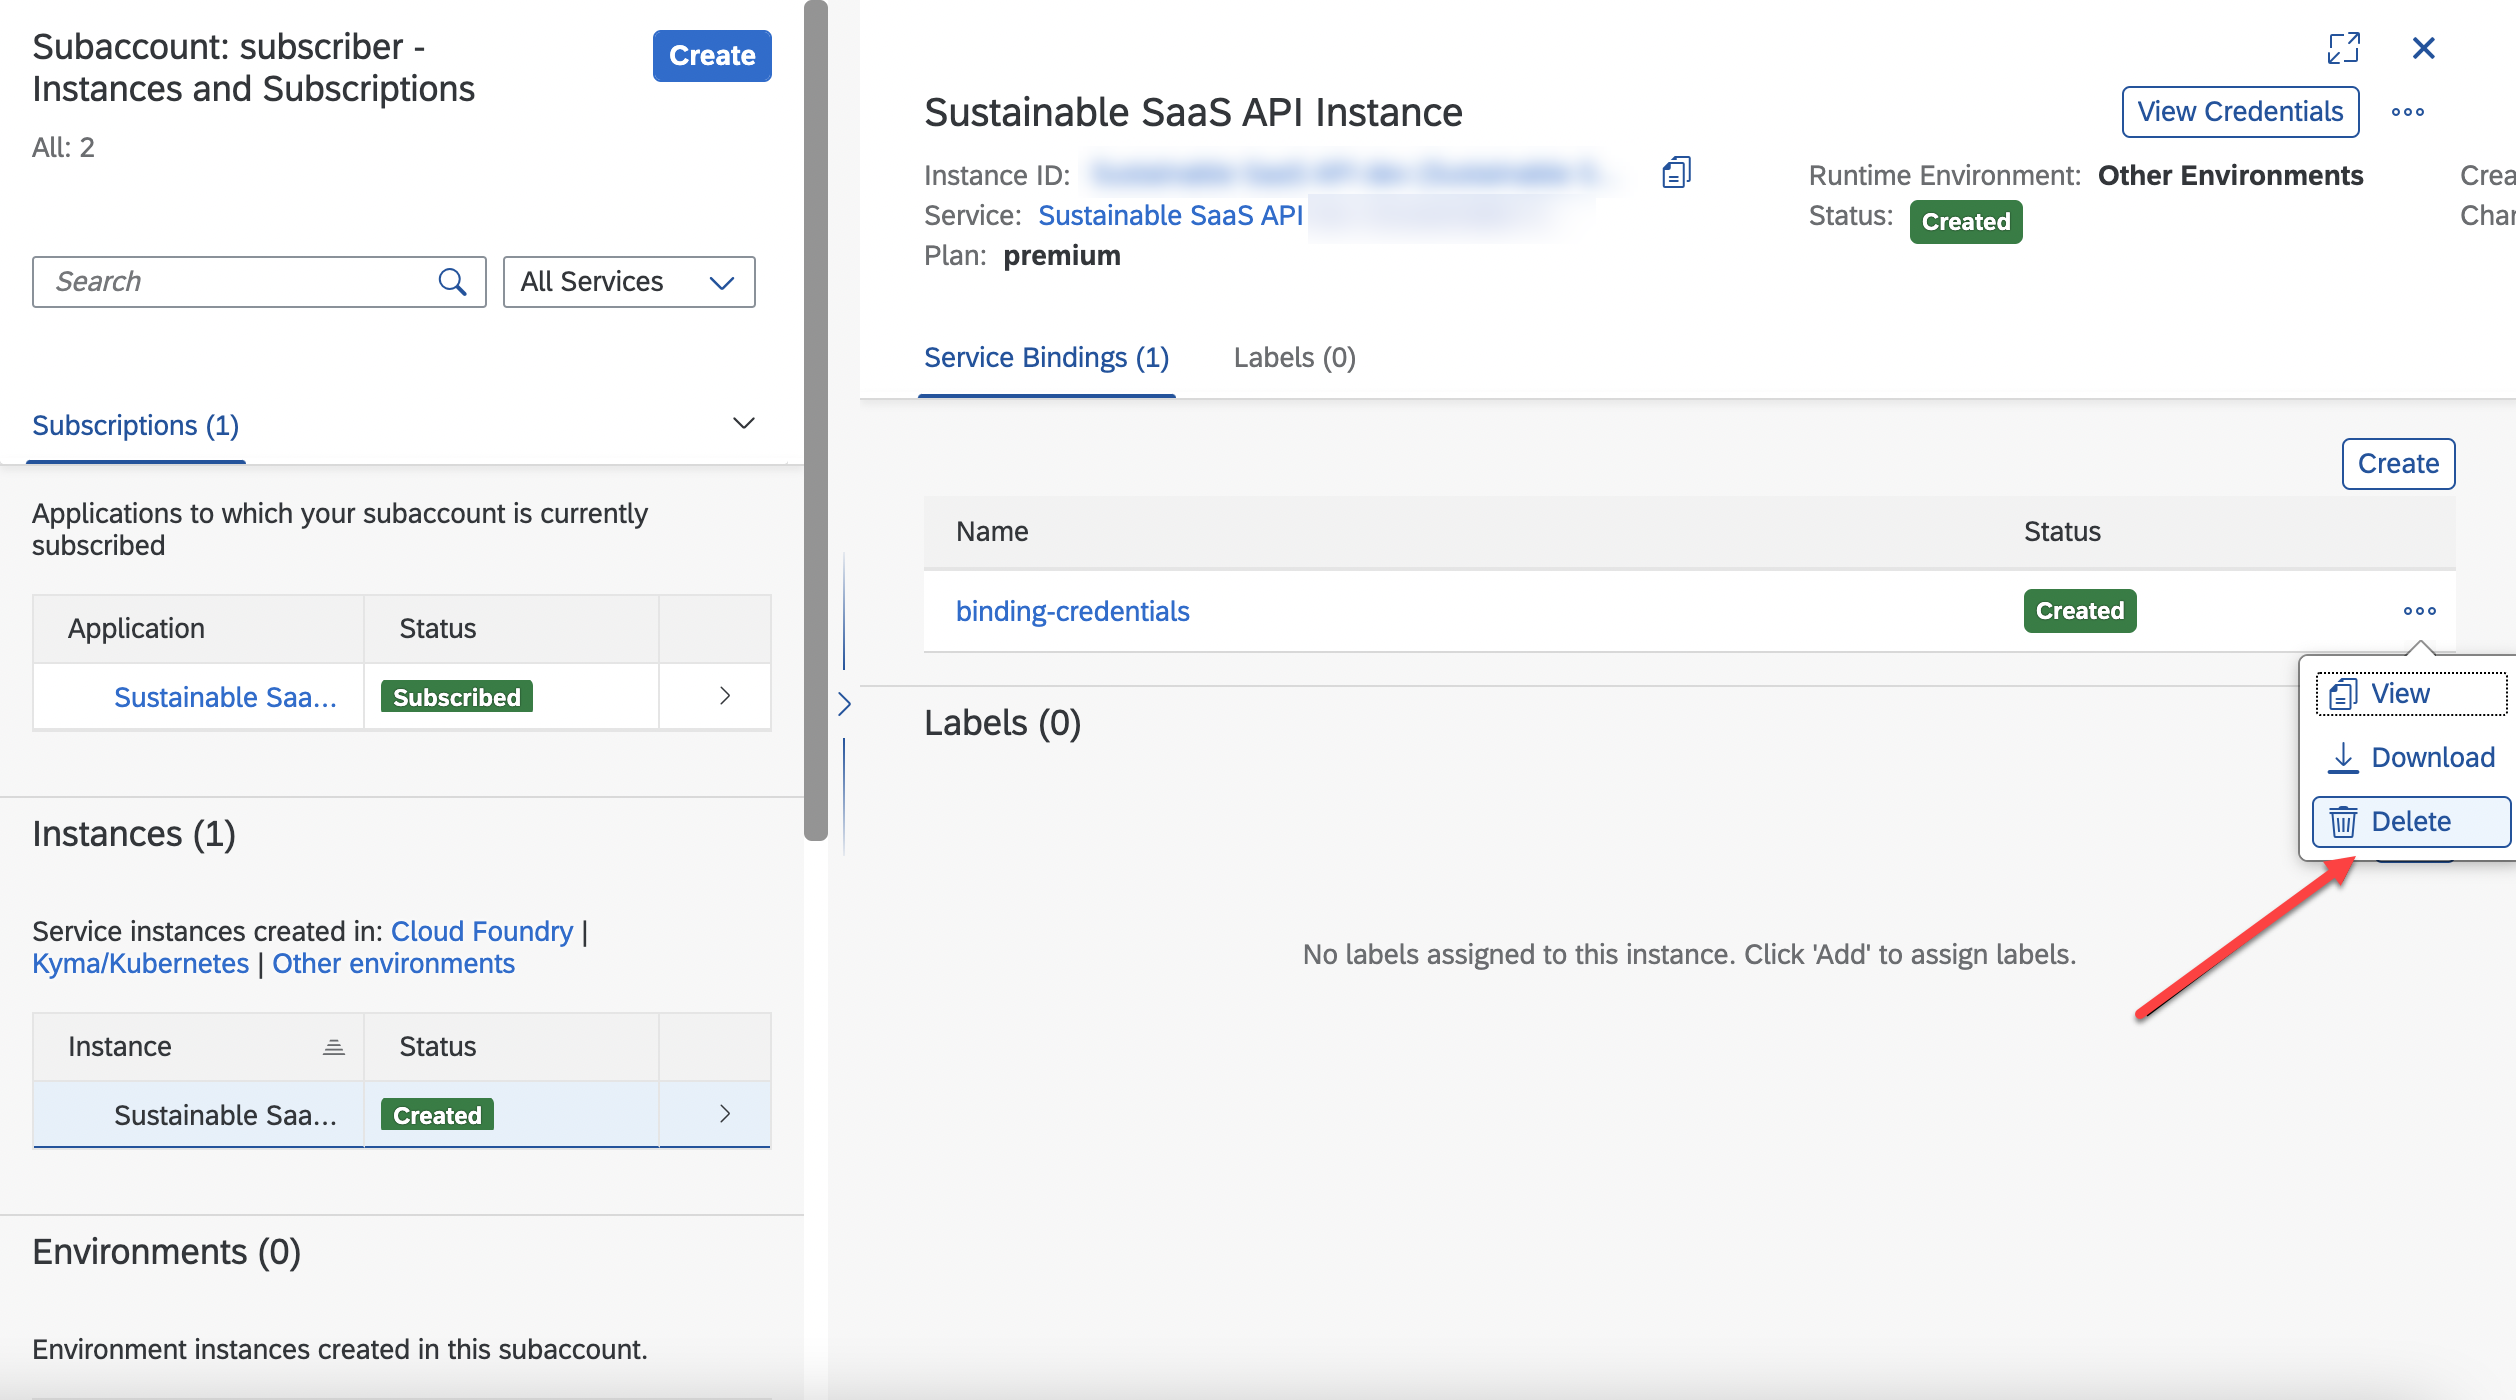Click the search magnifier icon
Image resolution: width=2516 pixels, height=1400 pixels.
point(452,282)
